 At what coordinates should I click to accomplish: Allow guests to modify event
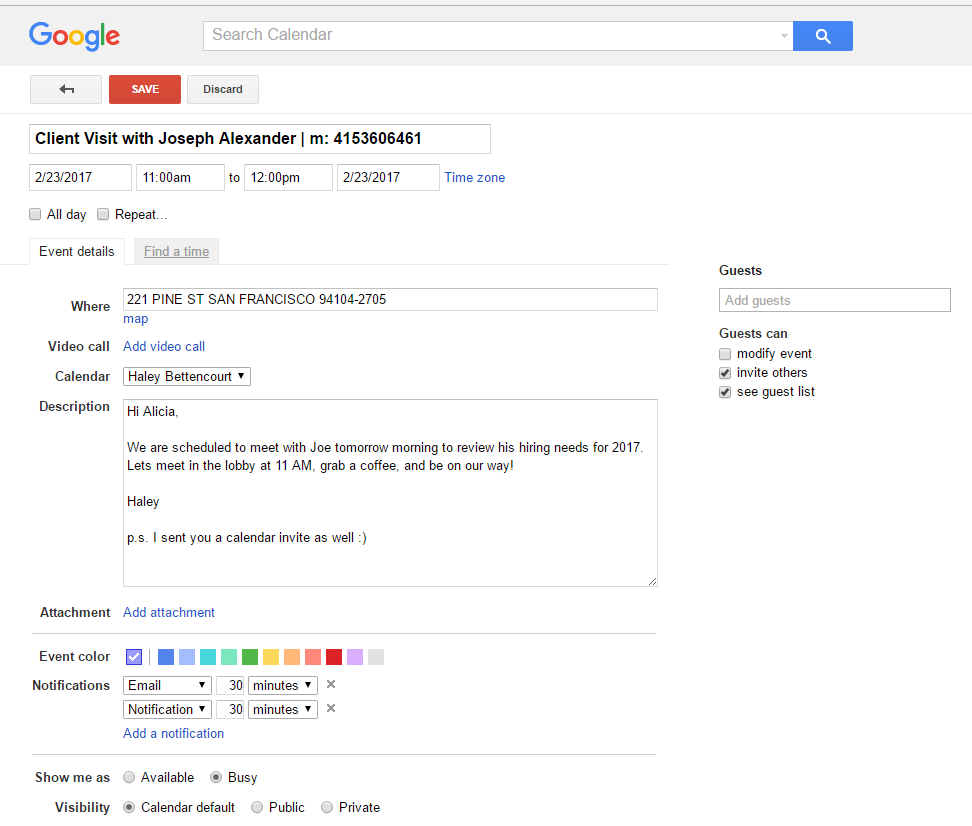[x=725, y=354]
